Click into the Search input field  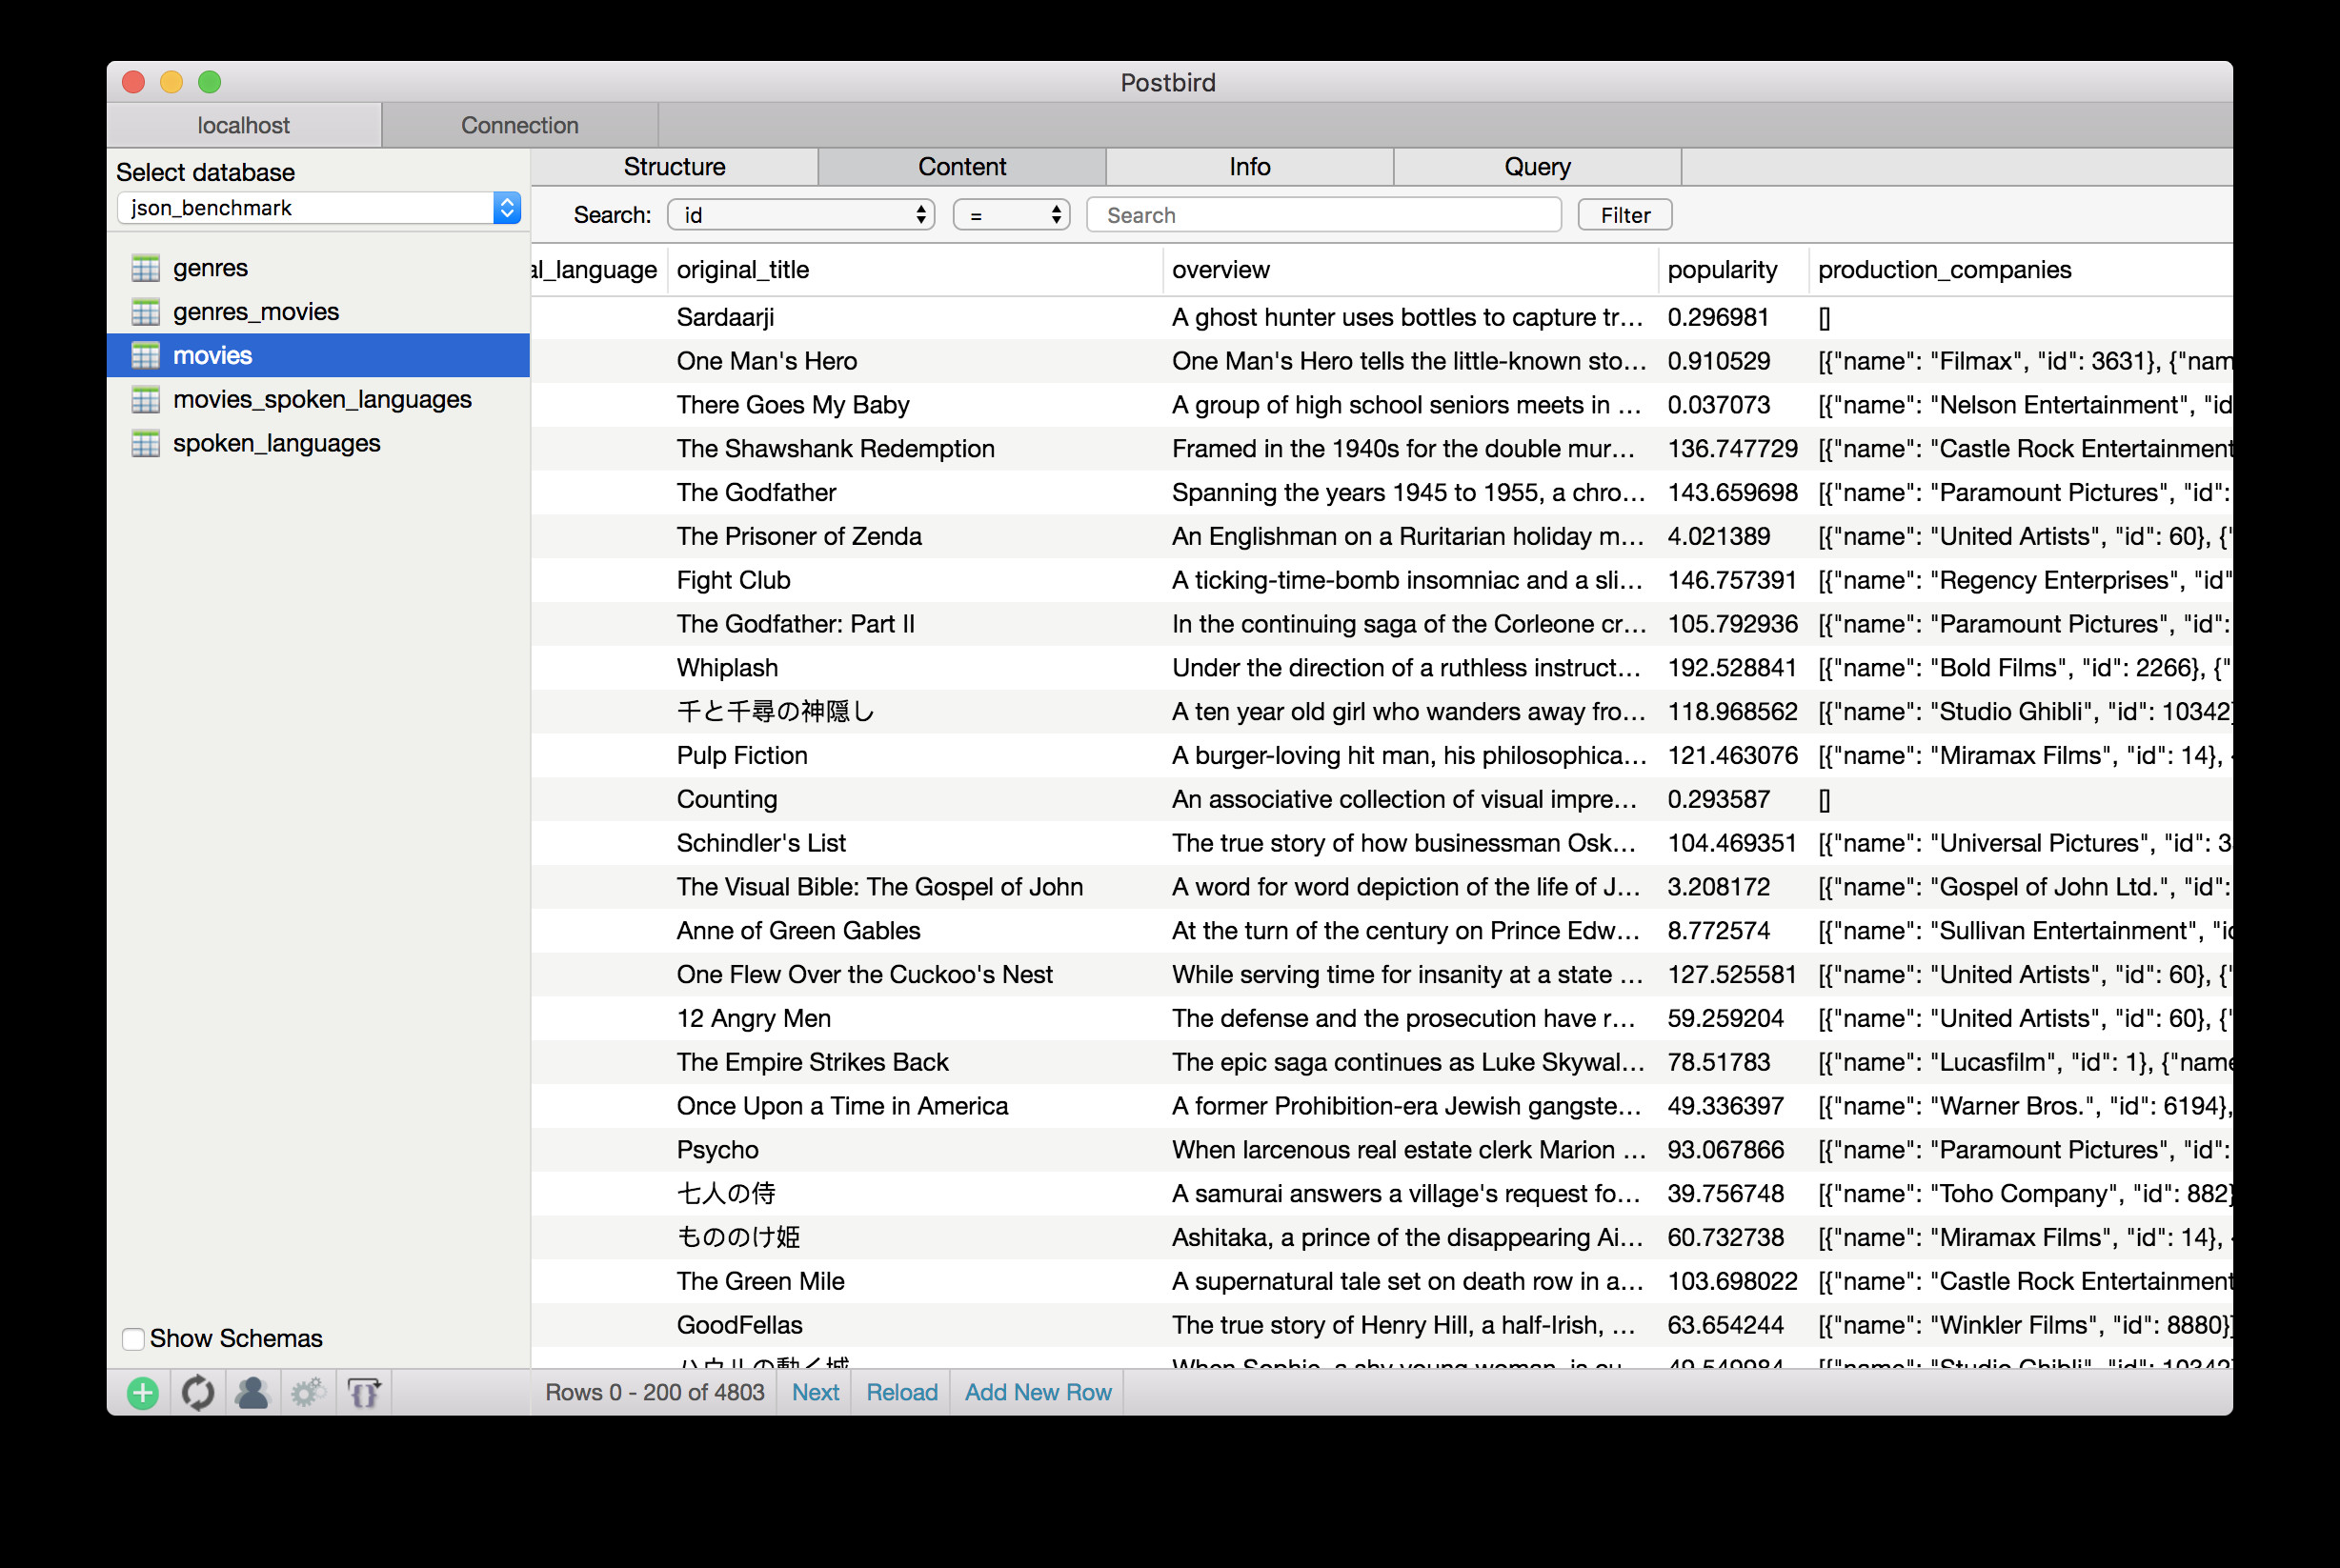tap(1323, 215)
